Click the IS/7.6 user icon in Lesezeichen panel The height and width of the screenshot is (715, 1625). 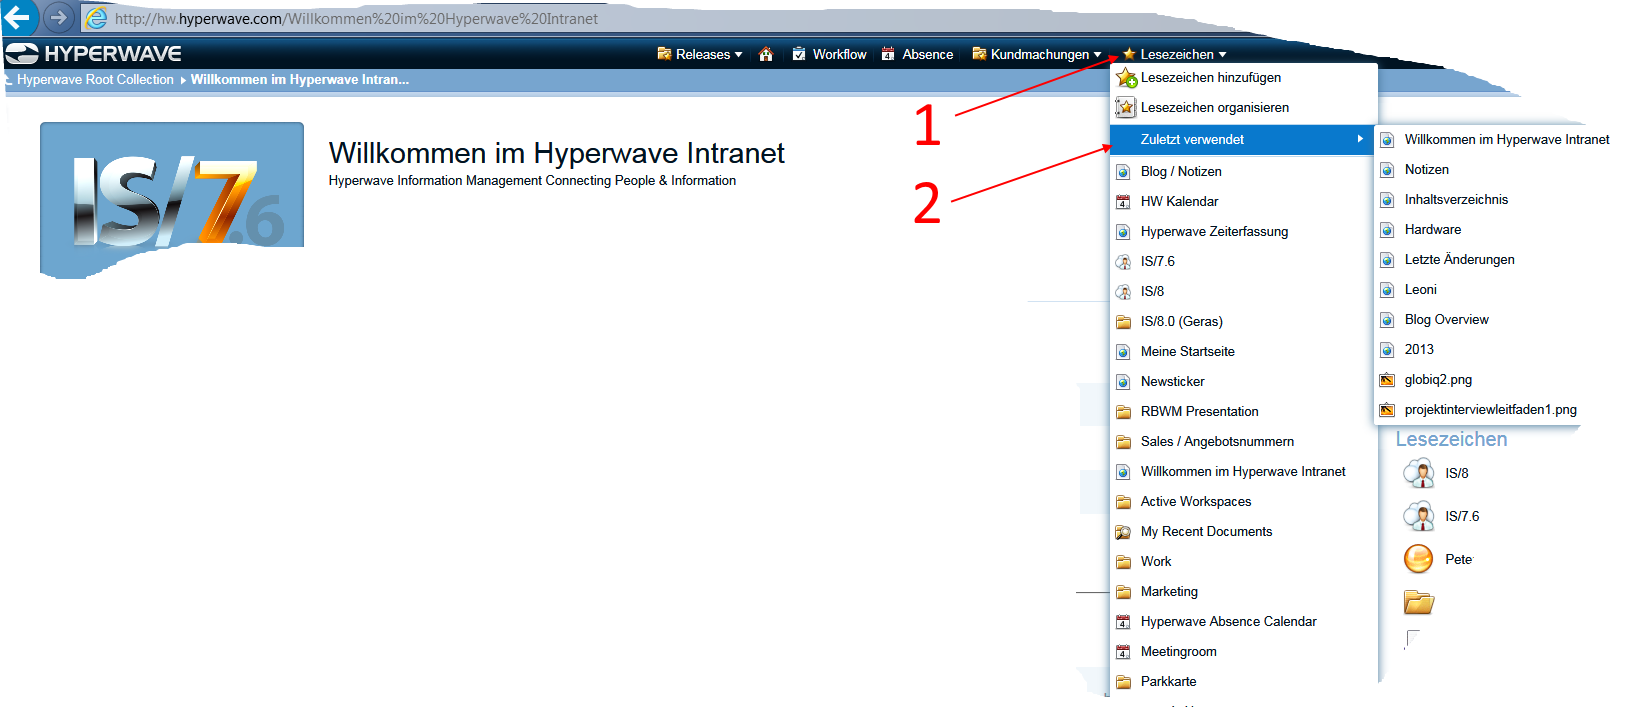[x=1419, y=516]
